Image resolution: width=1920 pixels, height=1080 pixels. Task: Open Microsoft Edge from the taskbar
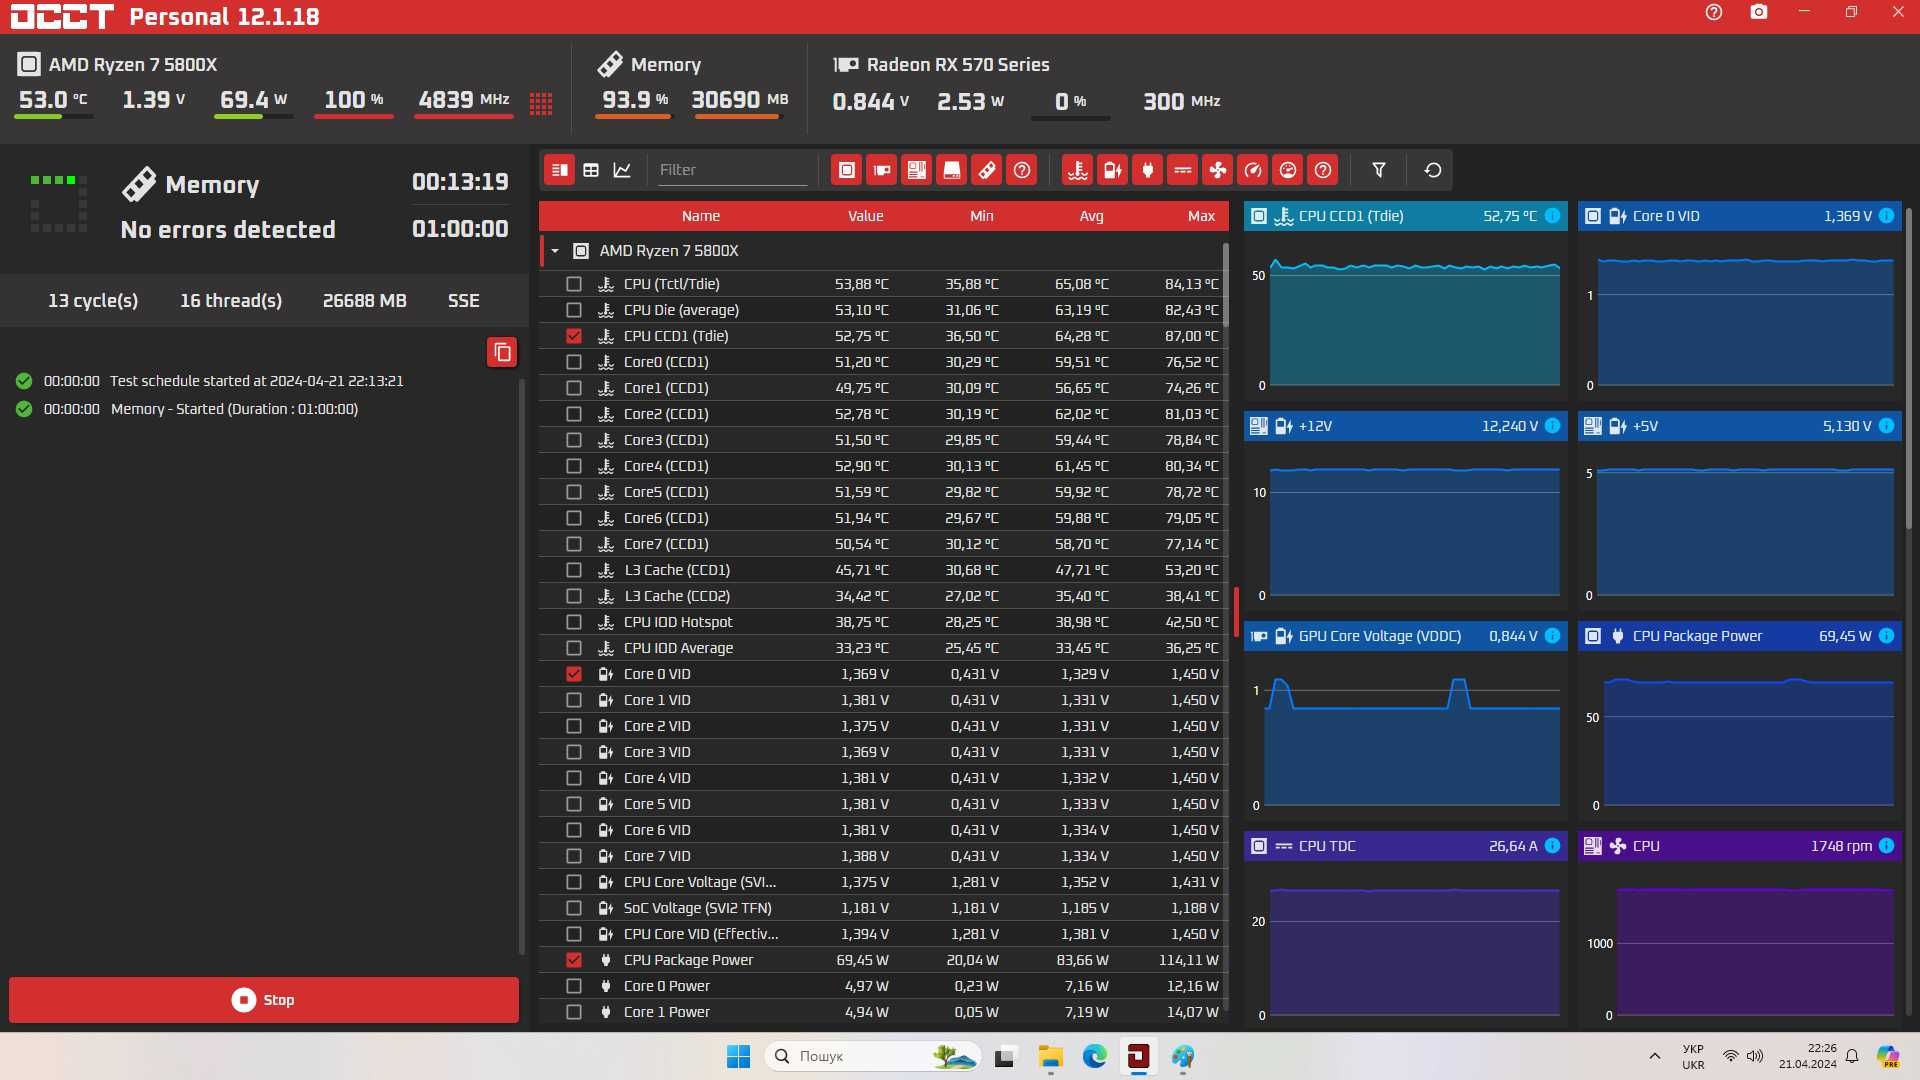coord(1095,1056)
